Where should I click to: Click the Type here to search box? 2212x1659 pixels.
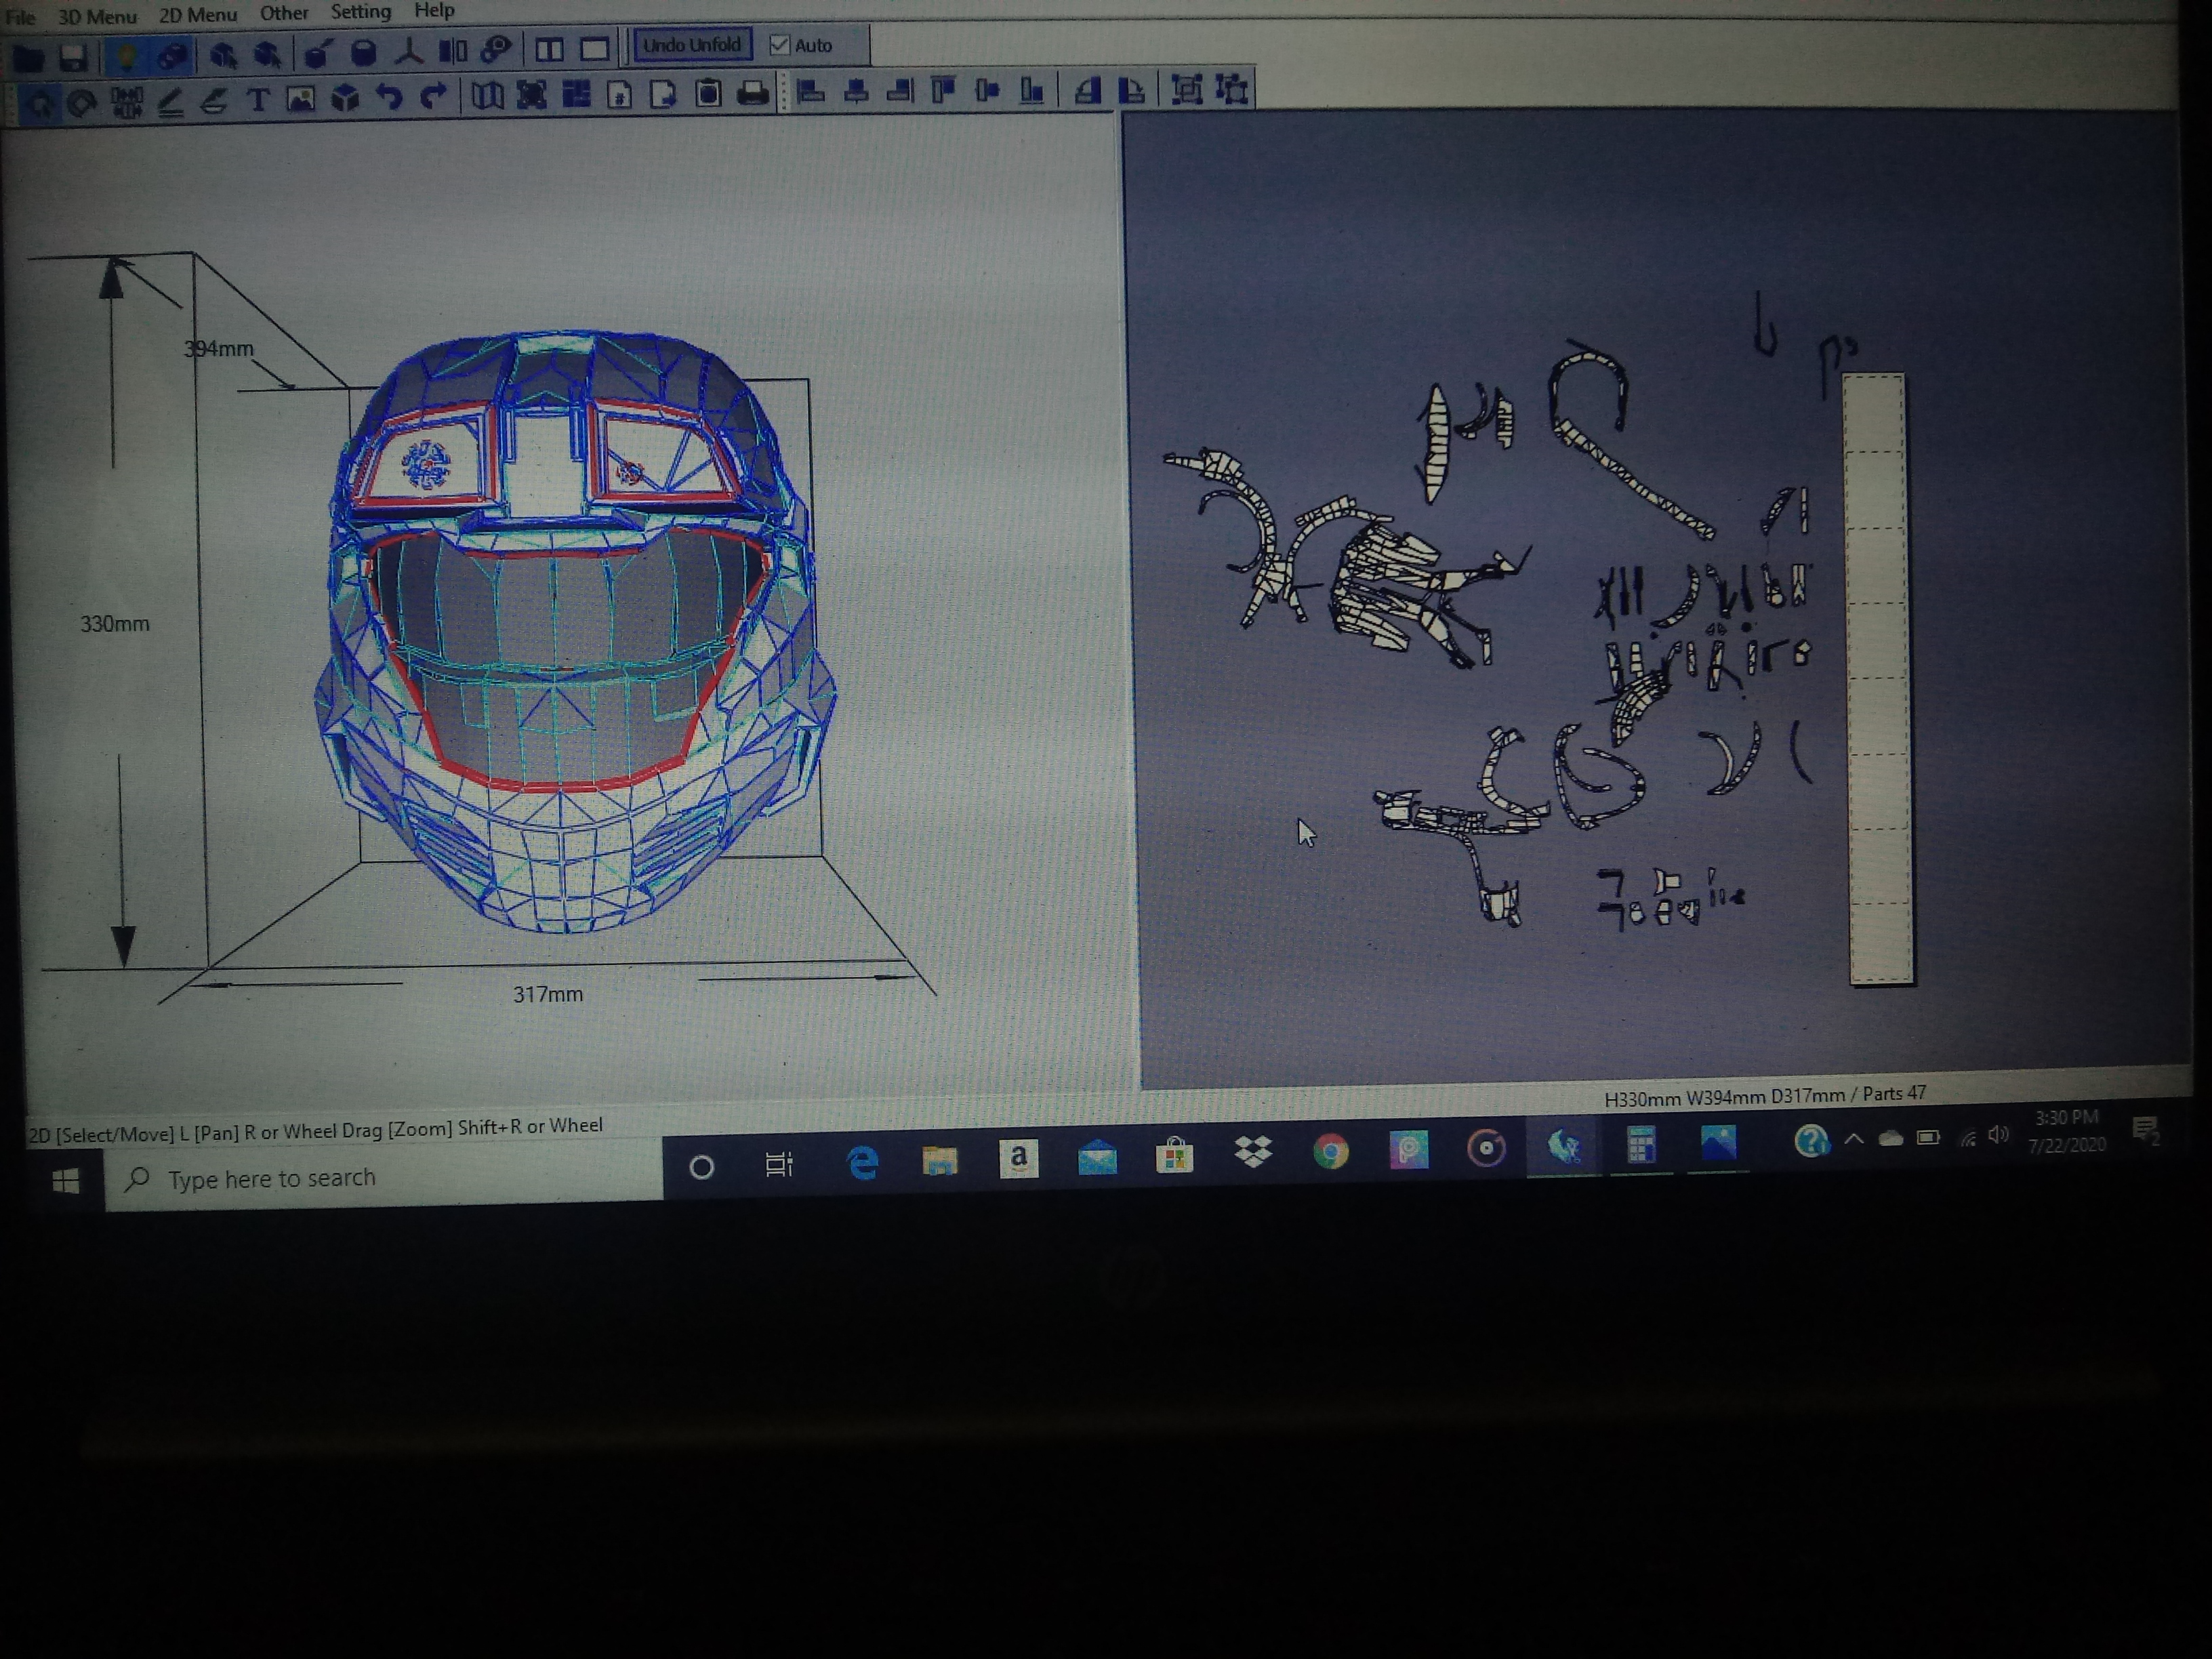click(385, 1177)
